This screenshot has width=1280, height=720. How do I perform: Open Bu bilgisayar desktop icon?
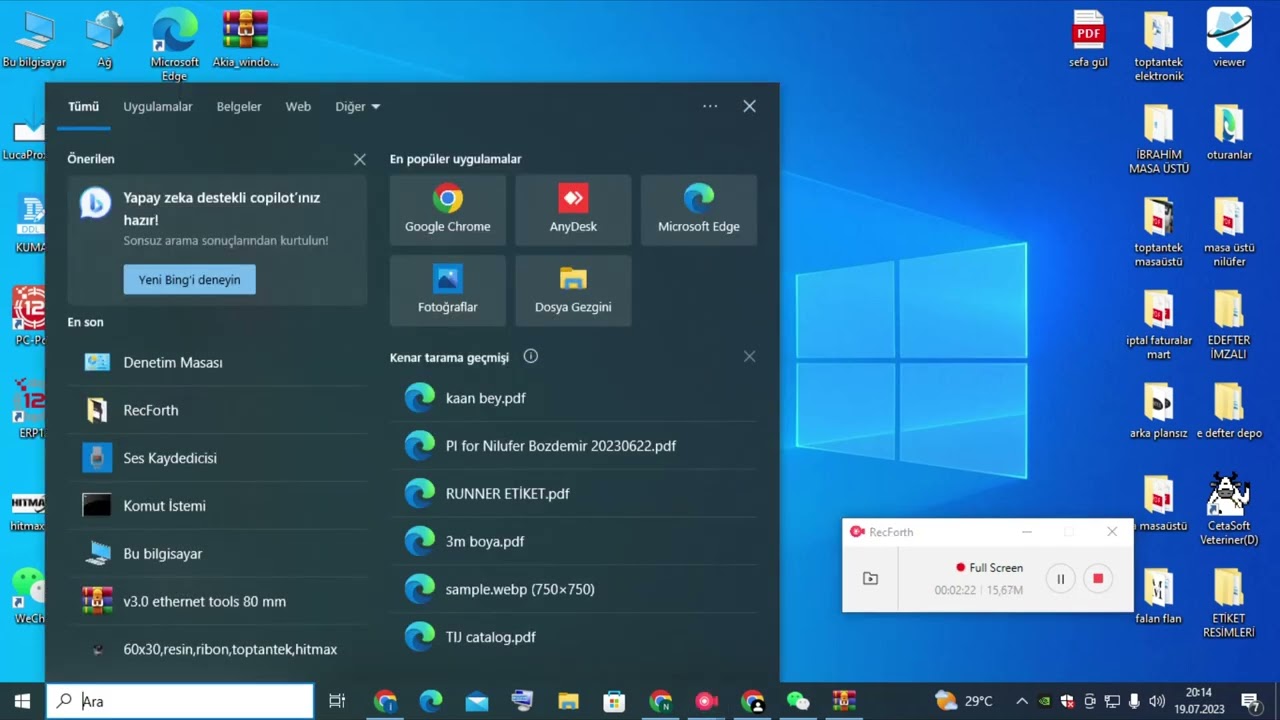[x=34, y=39]
